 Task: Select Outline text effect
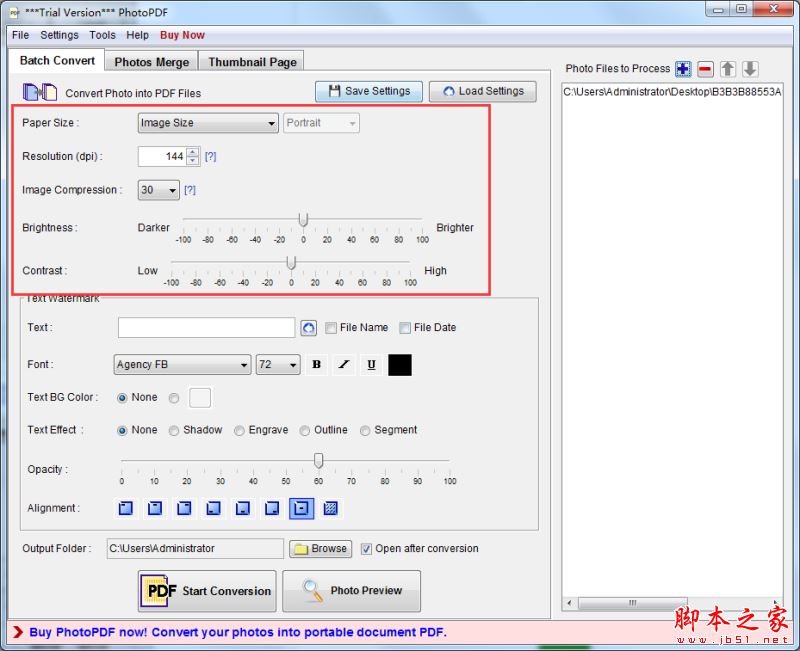305,431
